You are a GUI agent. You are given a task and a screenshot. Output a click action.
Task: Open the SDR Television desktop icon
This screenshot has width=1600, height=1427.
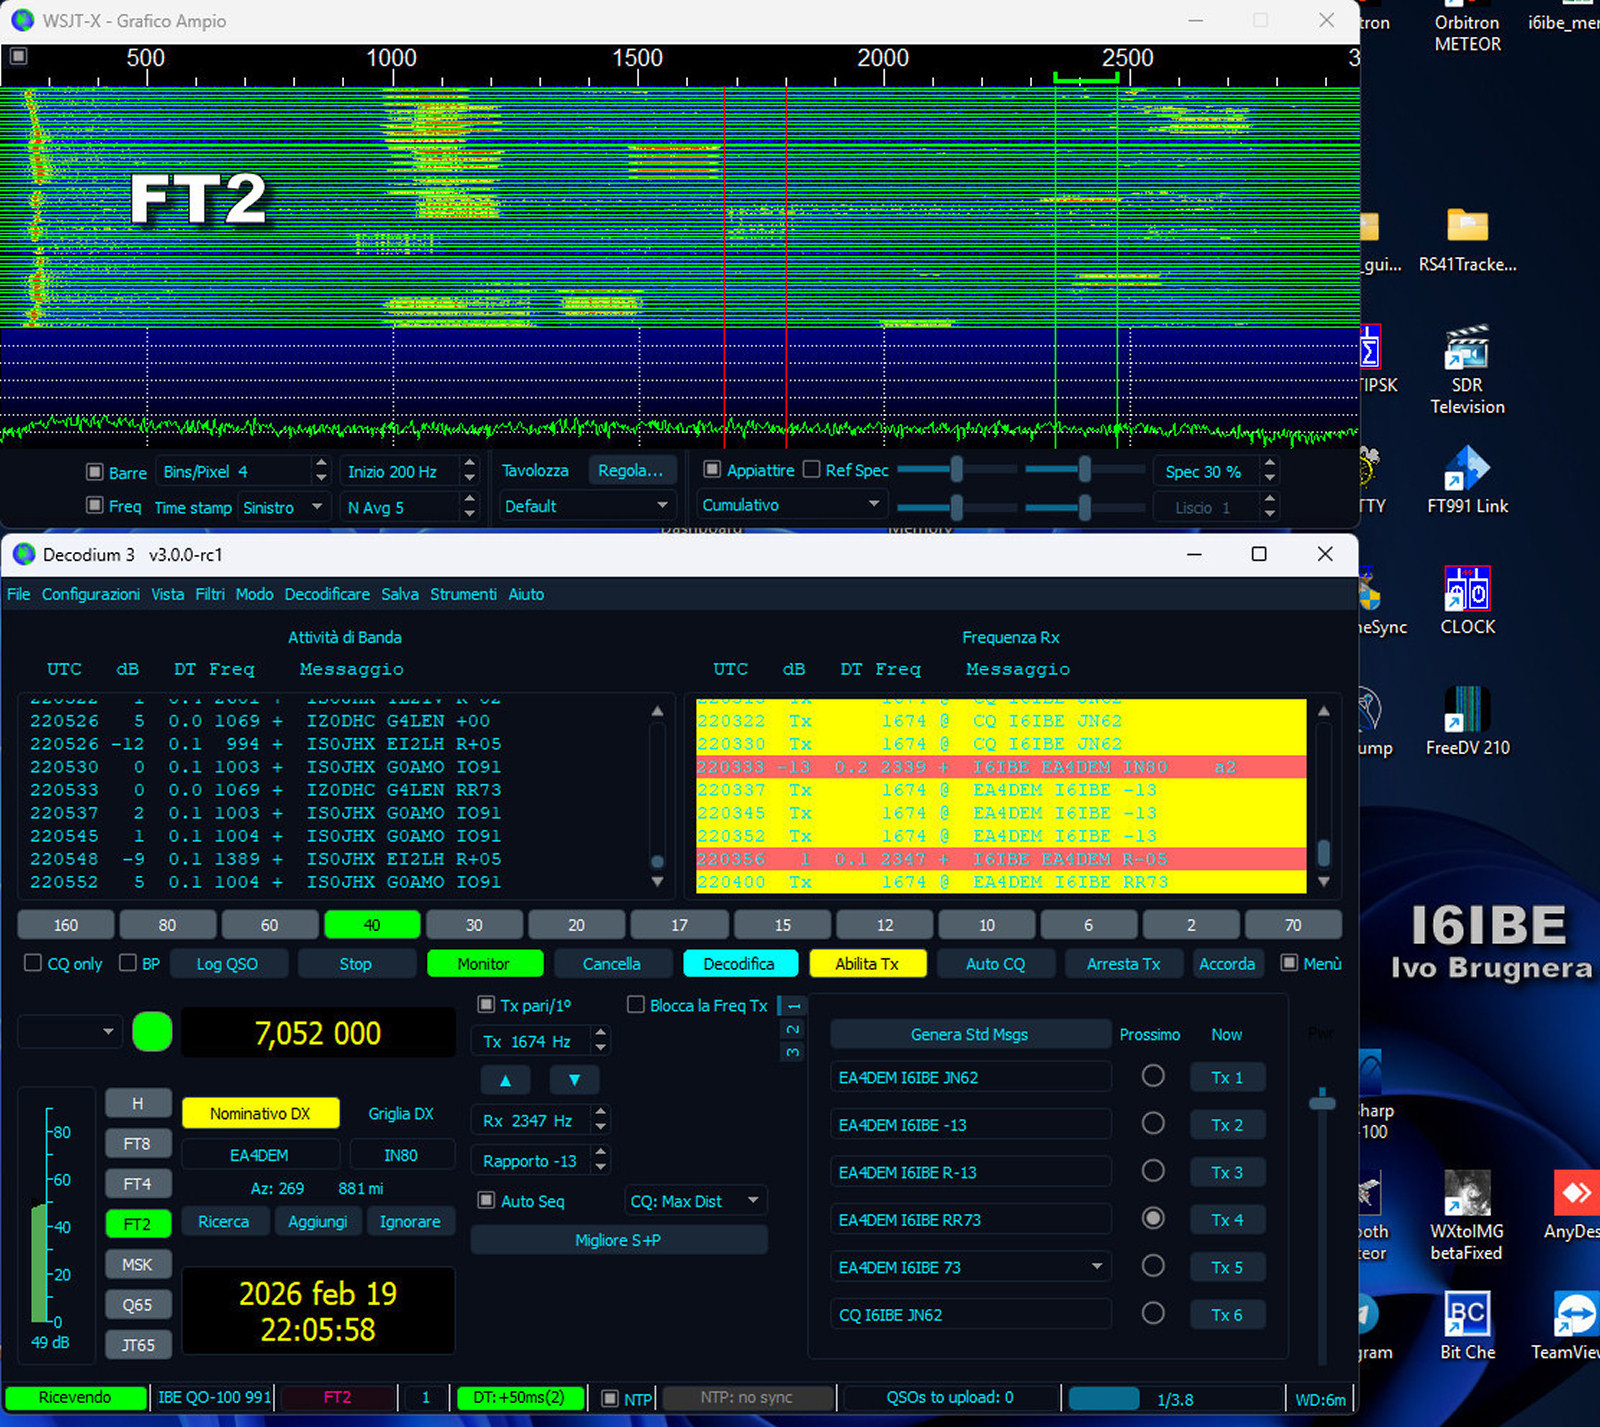(x=1466, y=352)
